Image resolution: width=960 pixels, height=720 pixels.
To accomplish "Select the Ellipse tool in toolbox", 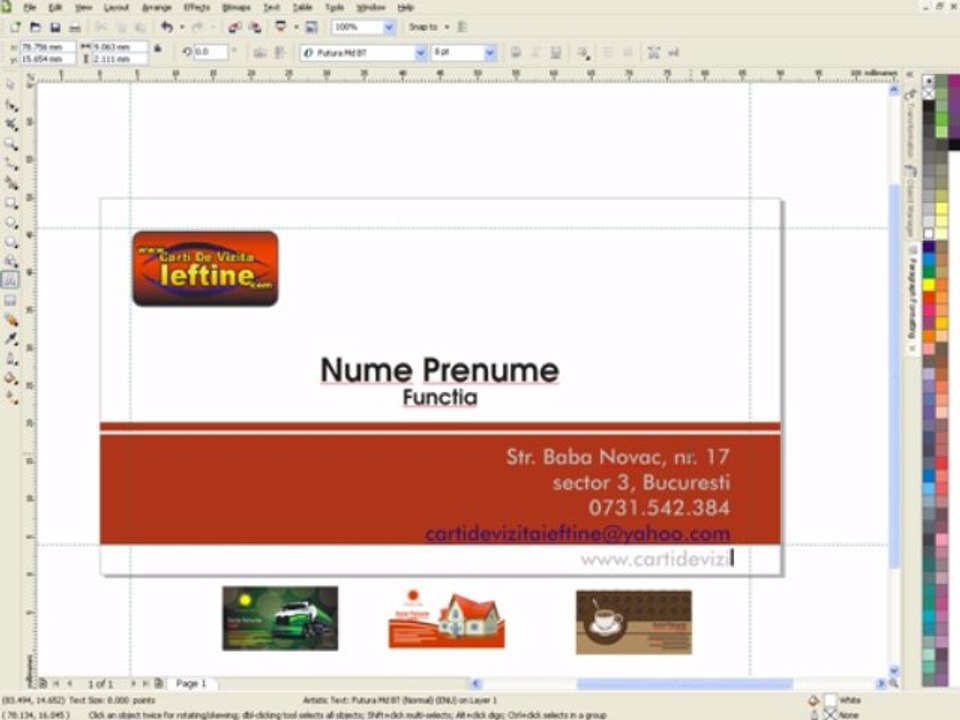I will click(x=10, y=222).
